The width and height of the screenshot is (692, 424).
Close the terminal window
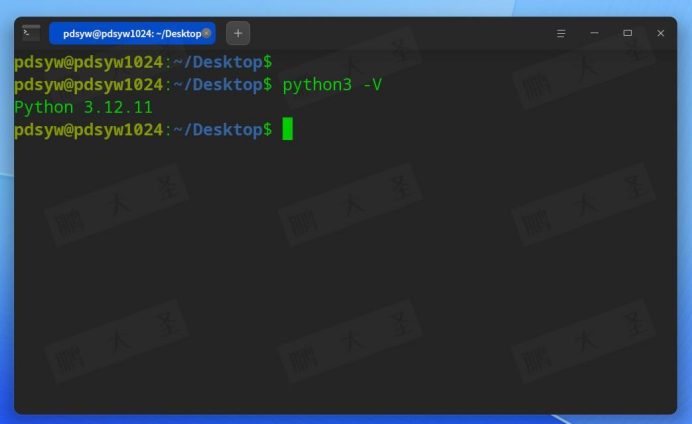661,33
